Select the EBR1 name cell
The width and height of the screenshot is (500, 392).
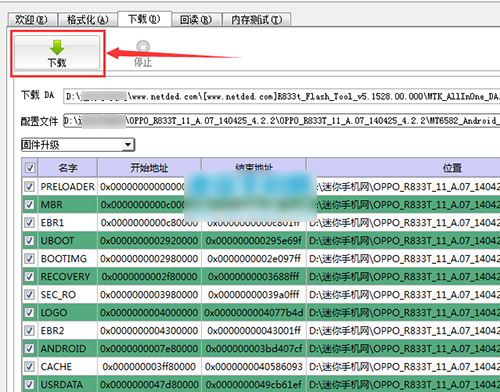click(68, 223)
